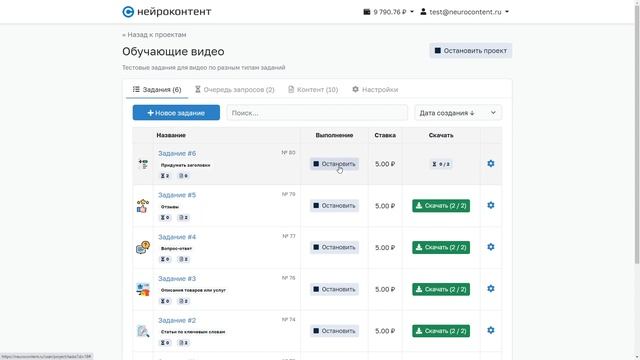Click the Название column header
The image size is (640, 360).
(x=171, y=135)
